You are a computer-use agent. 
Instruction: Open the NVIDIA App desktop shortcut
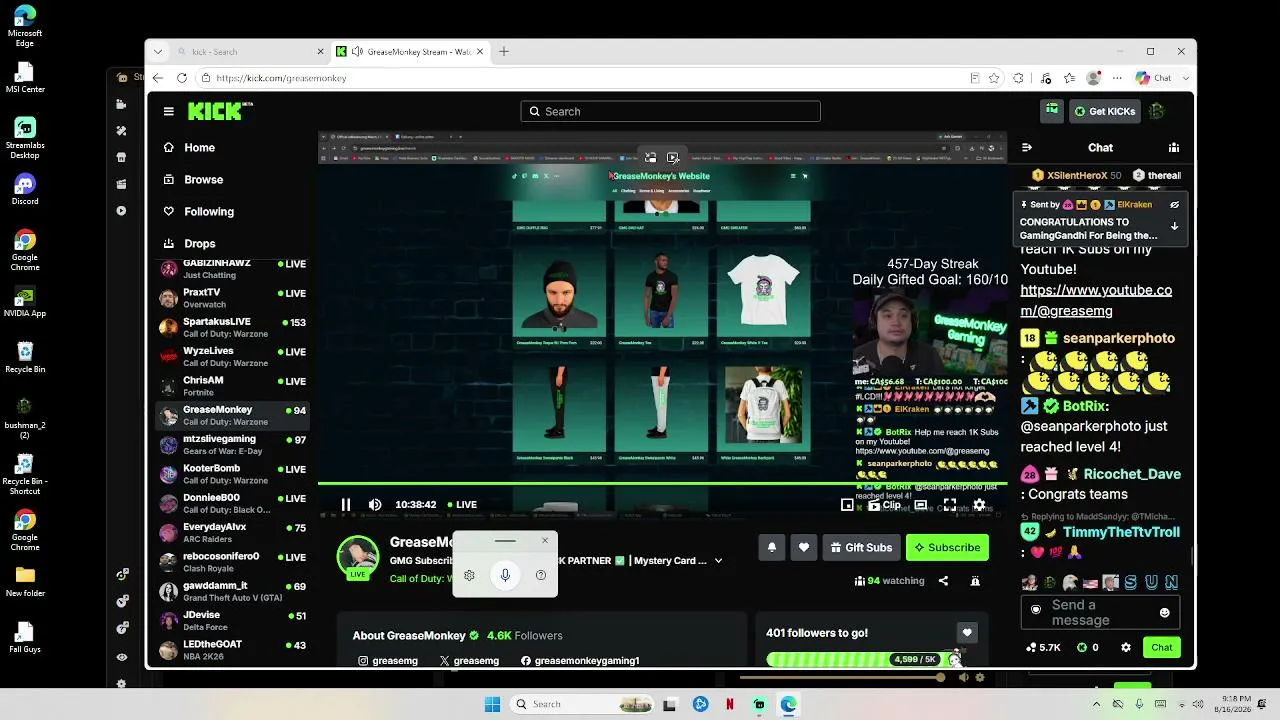(25, 302)
